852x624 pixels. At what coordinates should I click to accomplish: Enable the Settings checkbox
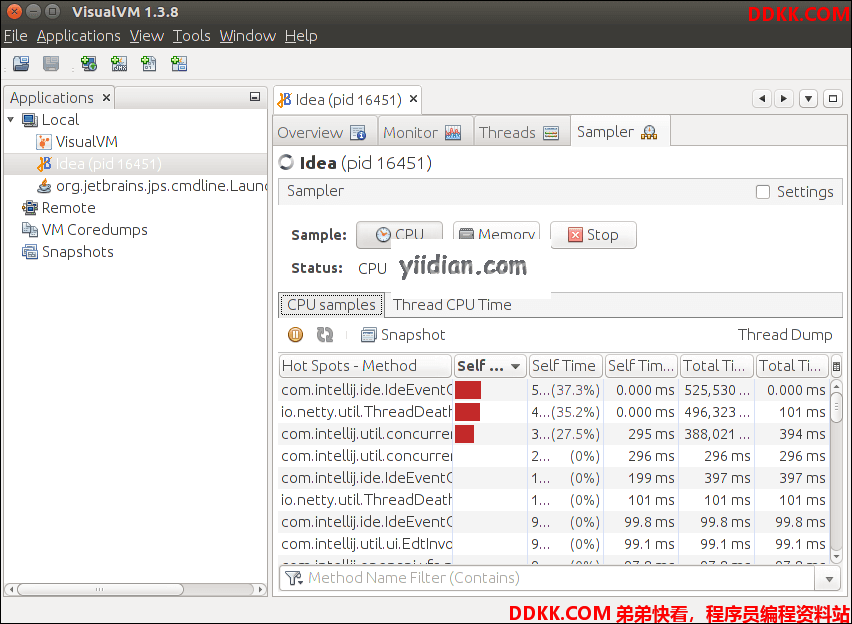[763, 192]
